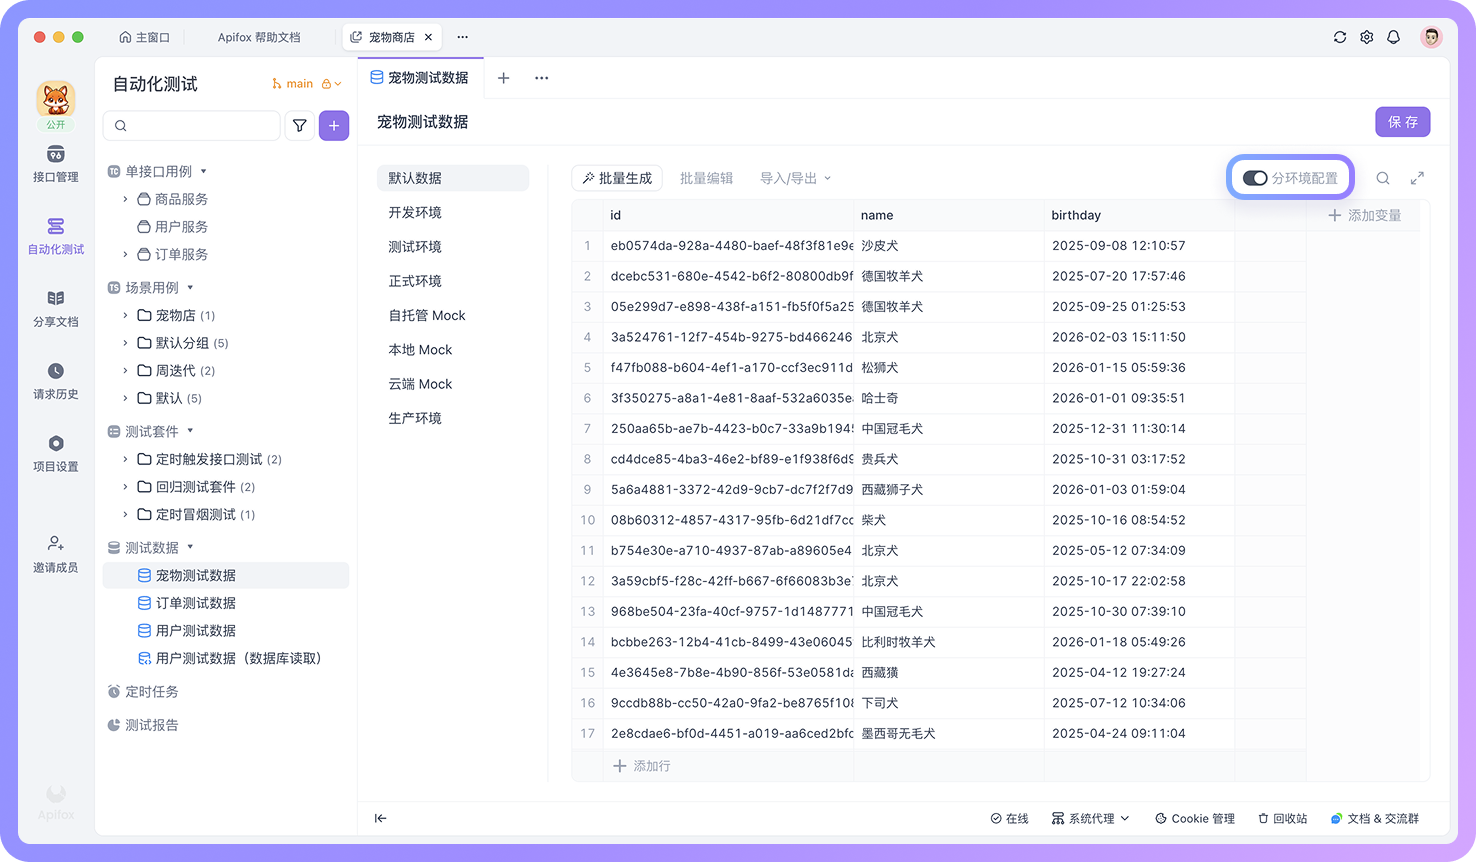Open the main branch dropdown

click(x=306, y=84)
